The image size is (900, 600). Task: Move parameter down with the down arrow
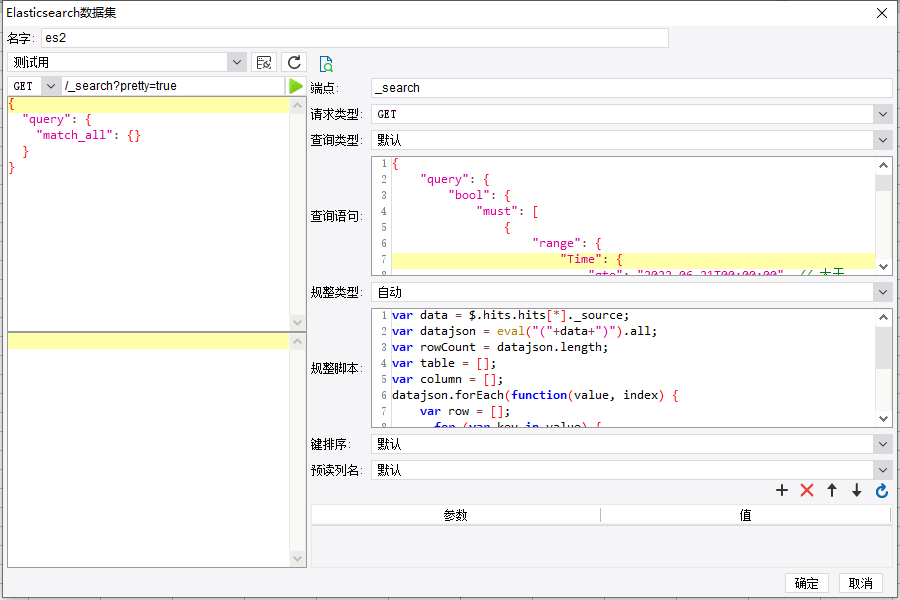click(x=856, y=490)
